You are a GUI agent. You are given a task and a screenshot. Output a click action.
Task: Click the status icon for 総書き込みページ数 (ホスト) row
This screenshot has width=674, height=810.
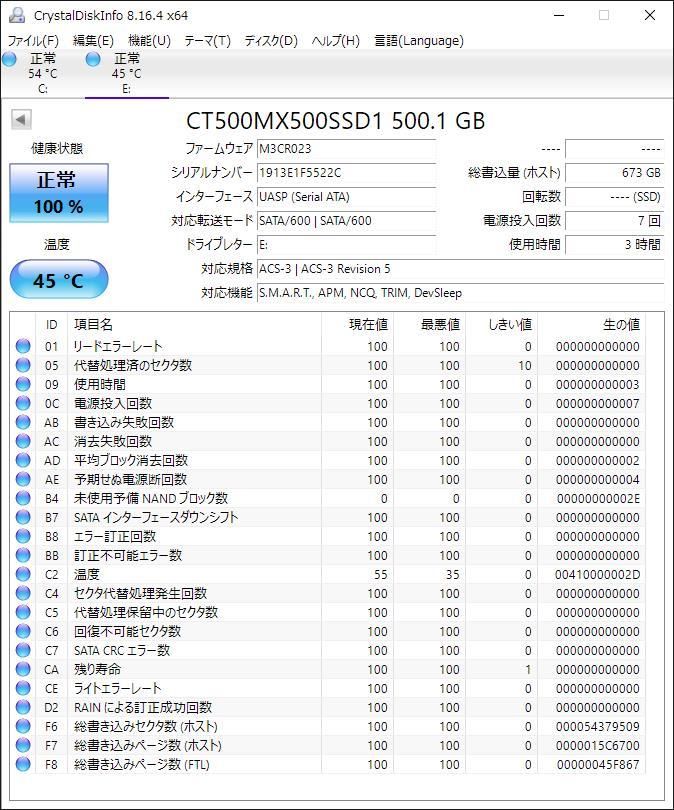(x=23, y=745)
